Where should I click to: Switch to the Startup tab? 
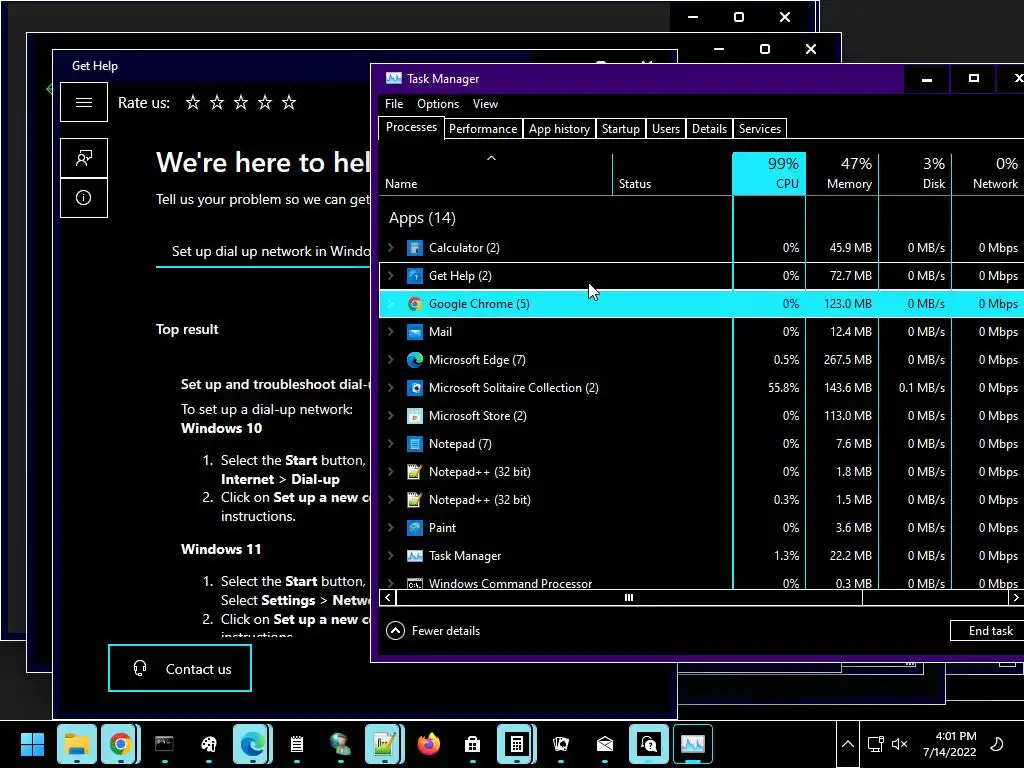click(620, 129)
